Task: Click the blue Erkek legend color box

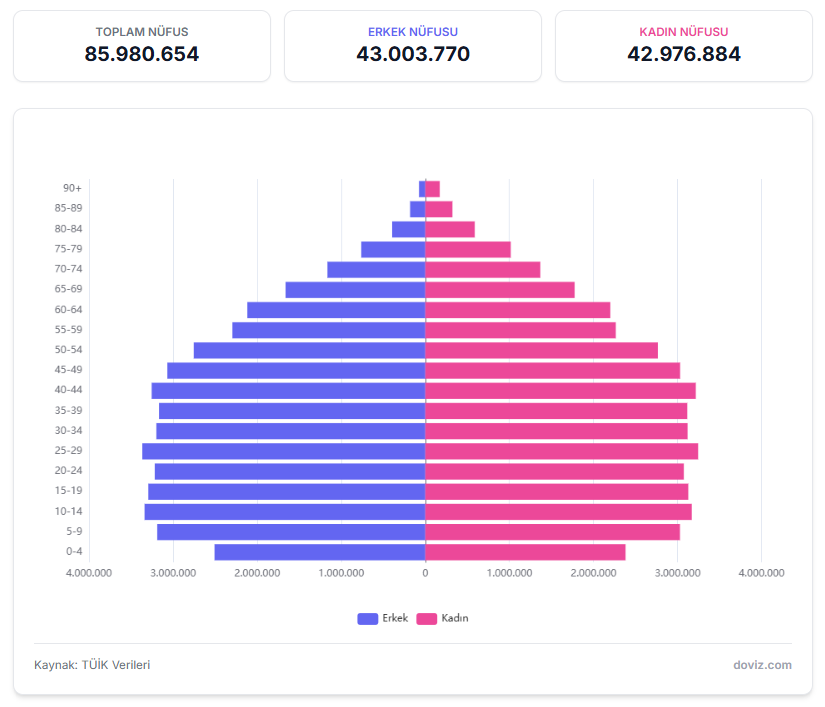Action: (367, 618)
